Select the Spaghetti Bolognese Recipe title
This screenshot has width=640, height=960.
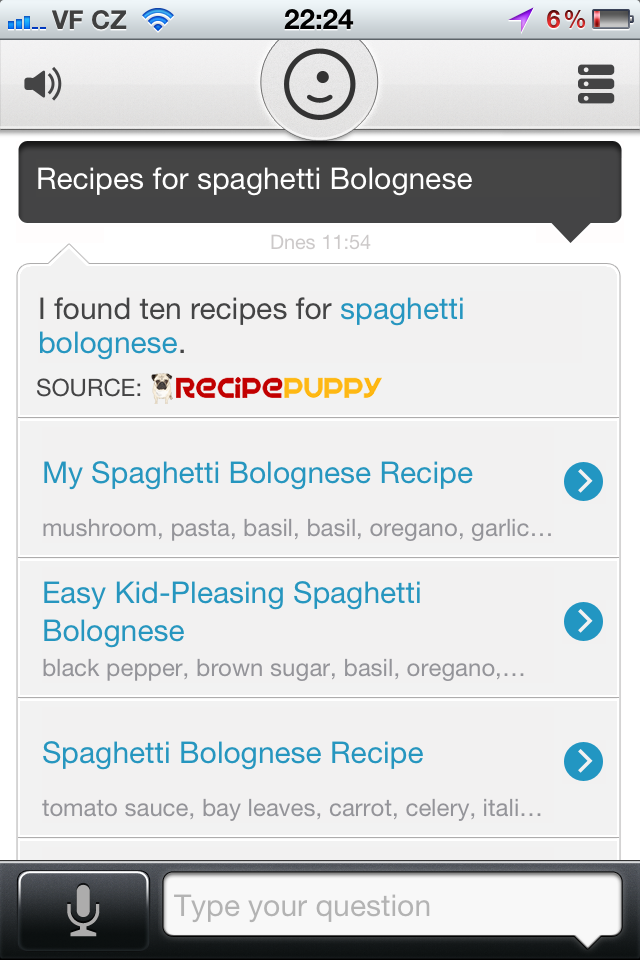pyautogui.click(x=233, y=753)
